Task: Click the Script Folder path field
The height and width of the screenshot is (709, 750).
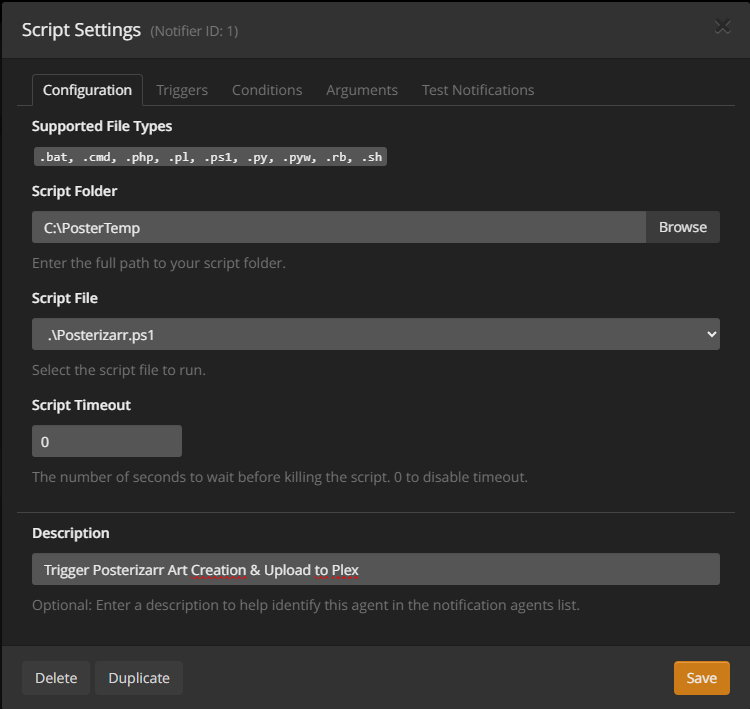Action: 338,227
